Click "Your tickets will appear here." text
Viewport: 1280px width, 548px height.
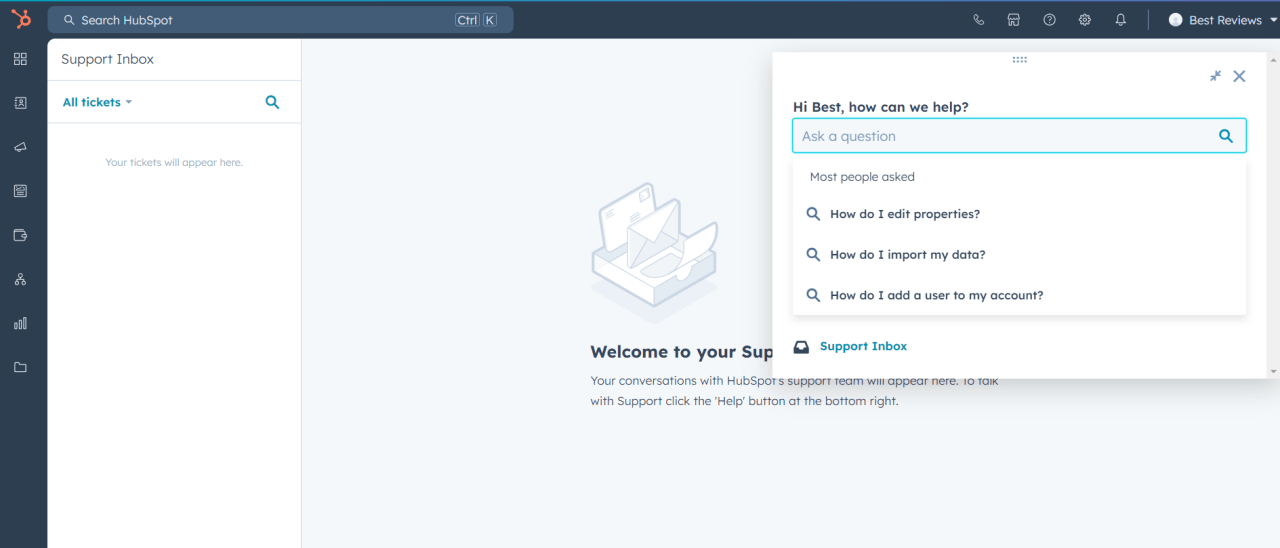coord(174,162)
